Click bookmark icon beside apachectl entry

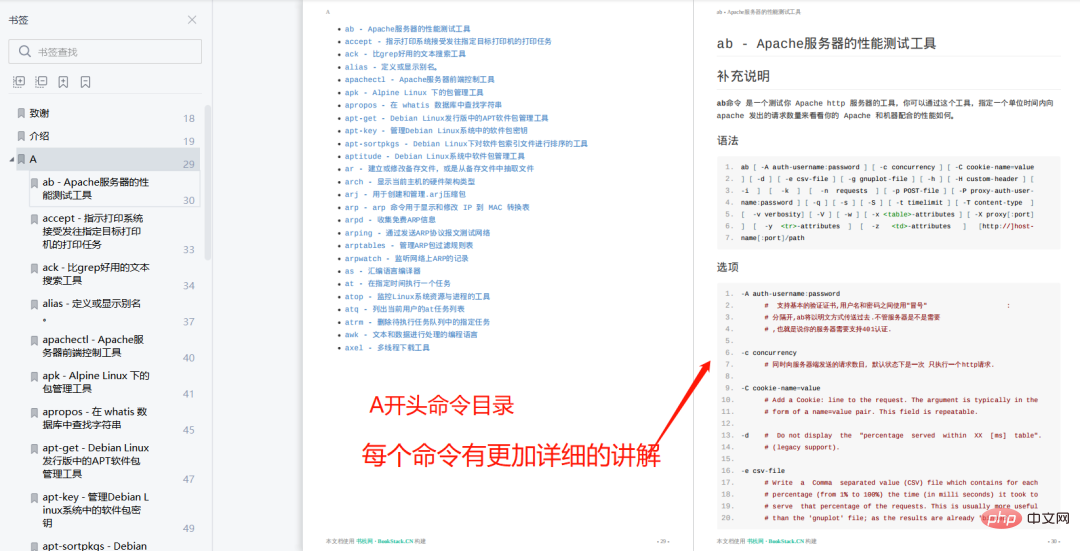34,340
